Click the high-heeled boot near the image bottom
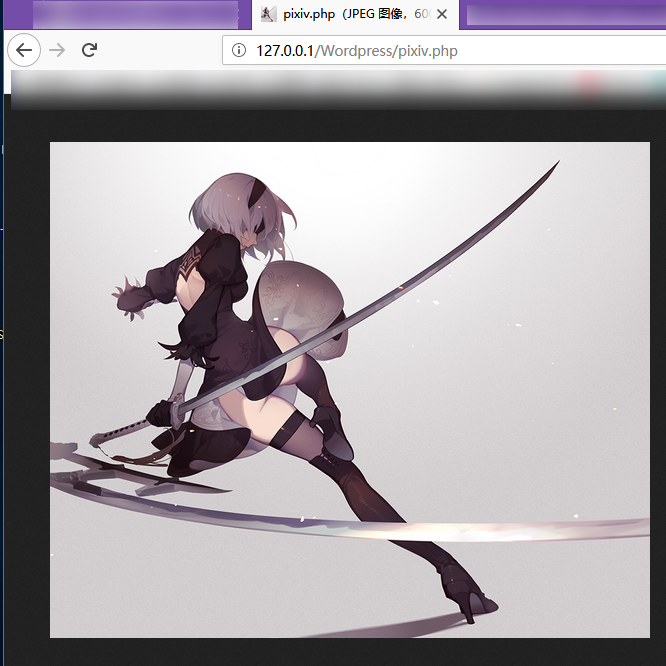 pyautogui.click(x=470, y=600)
